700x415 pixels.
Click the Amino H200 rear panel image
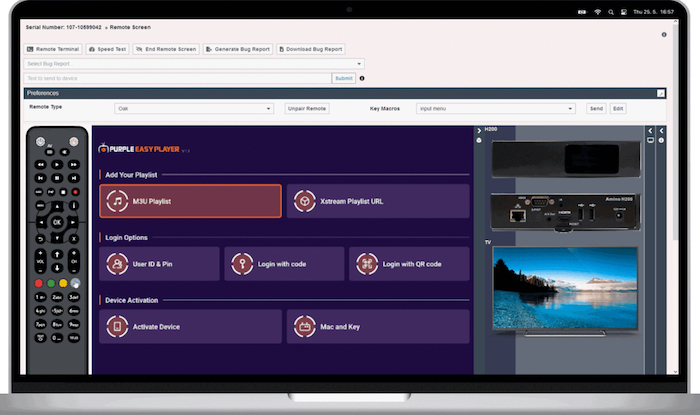click(565, 212)
